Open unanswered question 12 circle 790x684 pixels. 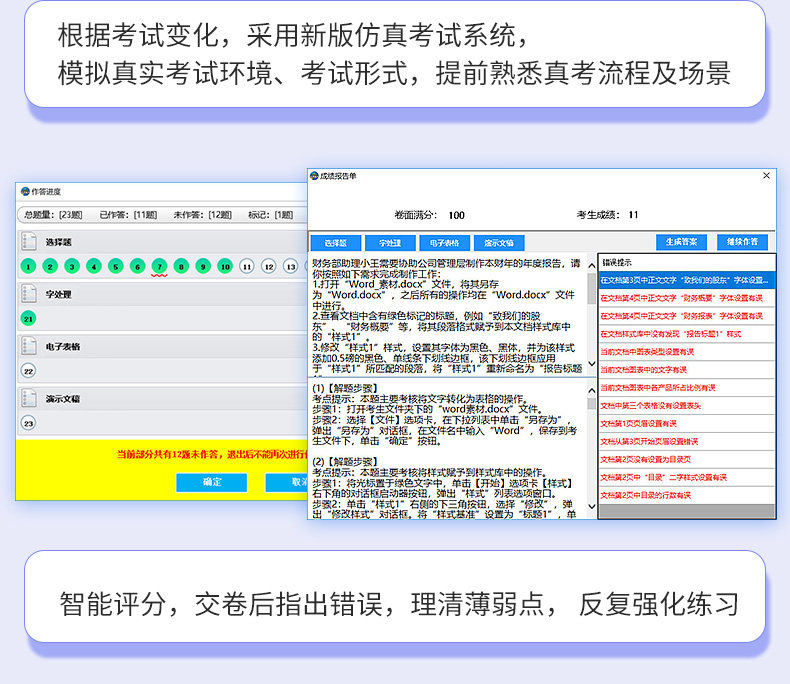[x=269, y=266]
